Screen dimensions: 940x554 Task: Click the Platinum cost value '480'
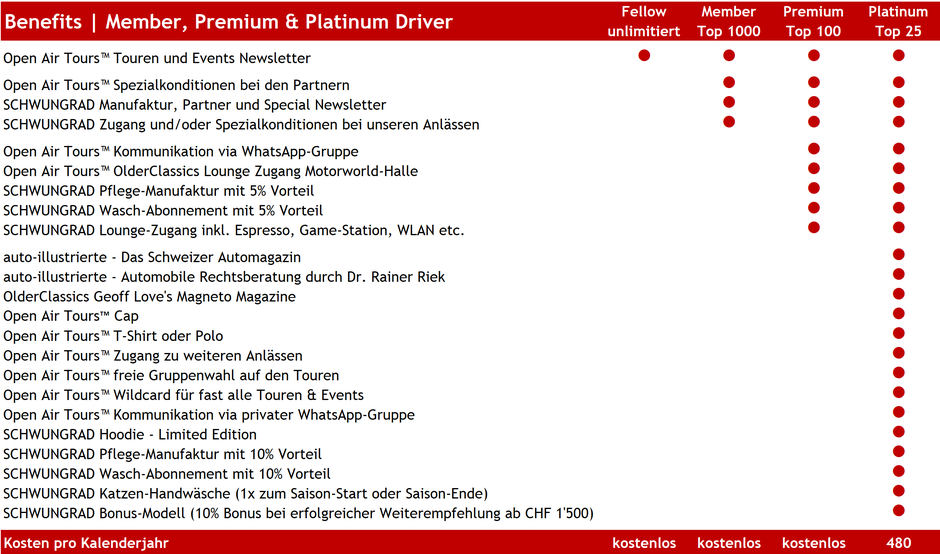click(899, 543)
